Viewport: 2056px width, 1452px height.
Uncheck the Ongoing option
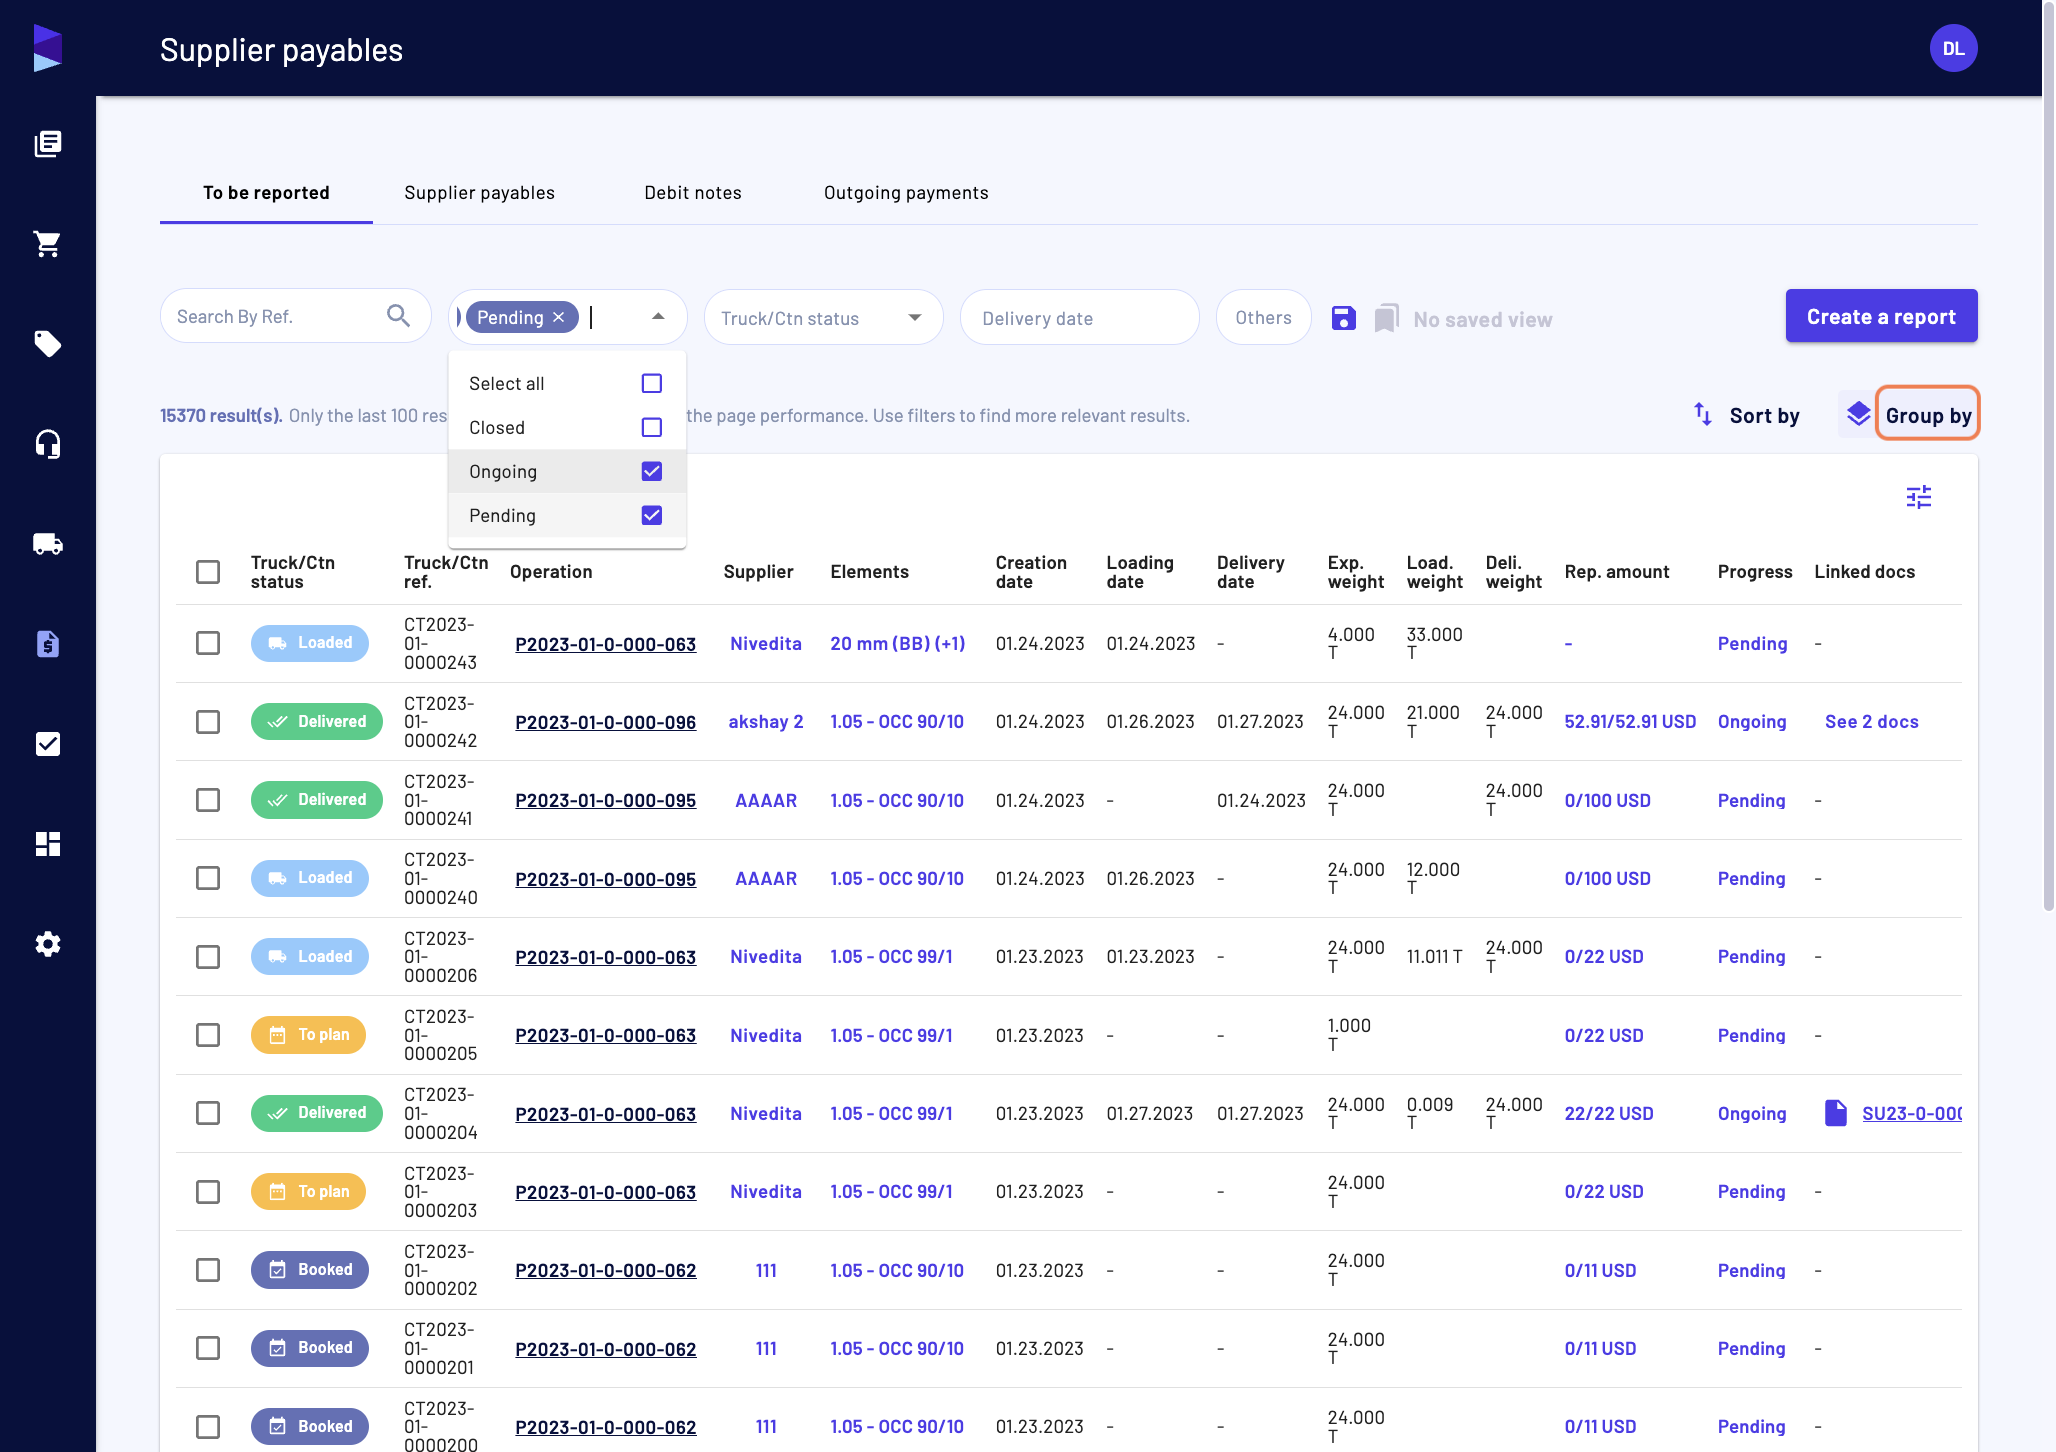(652, 471)
